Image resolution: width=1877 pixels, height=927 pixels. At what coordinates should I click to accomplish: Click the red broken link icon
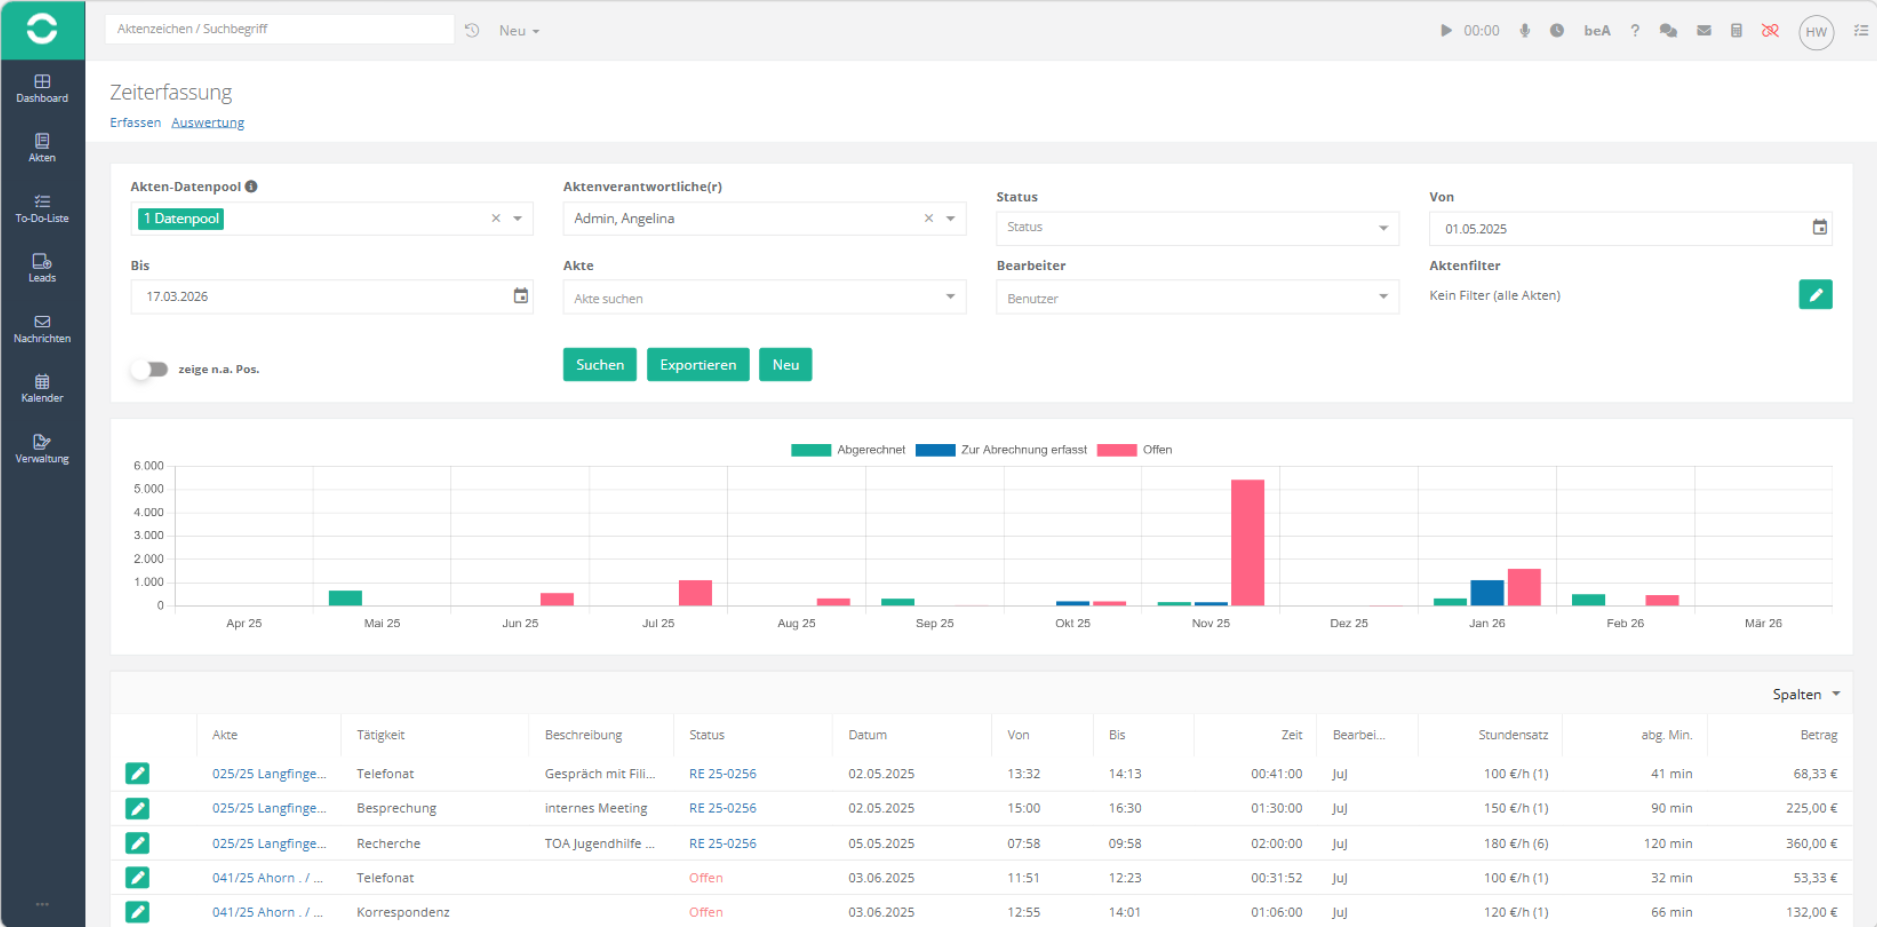[1770, 31]
